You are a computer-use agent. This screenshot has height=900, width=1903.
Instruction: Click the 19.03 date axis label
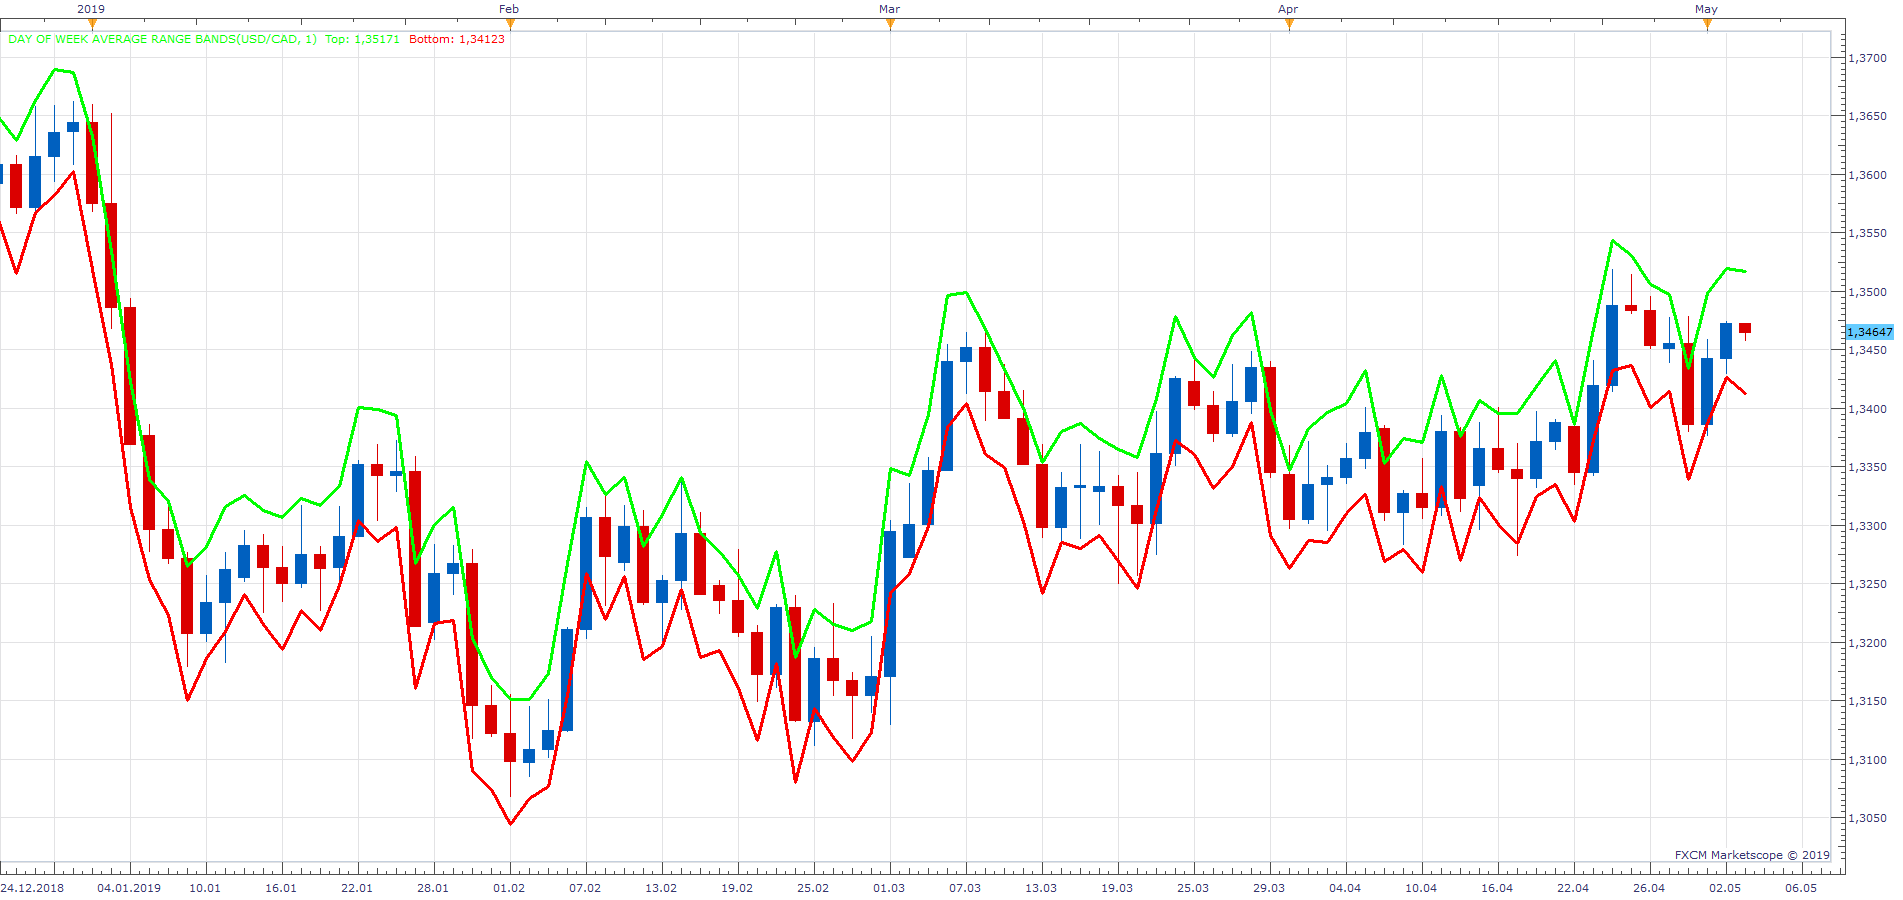1117,888
